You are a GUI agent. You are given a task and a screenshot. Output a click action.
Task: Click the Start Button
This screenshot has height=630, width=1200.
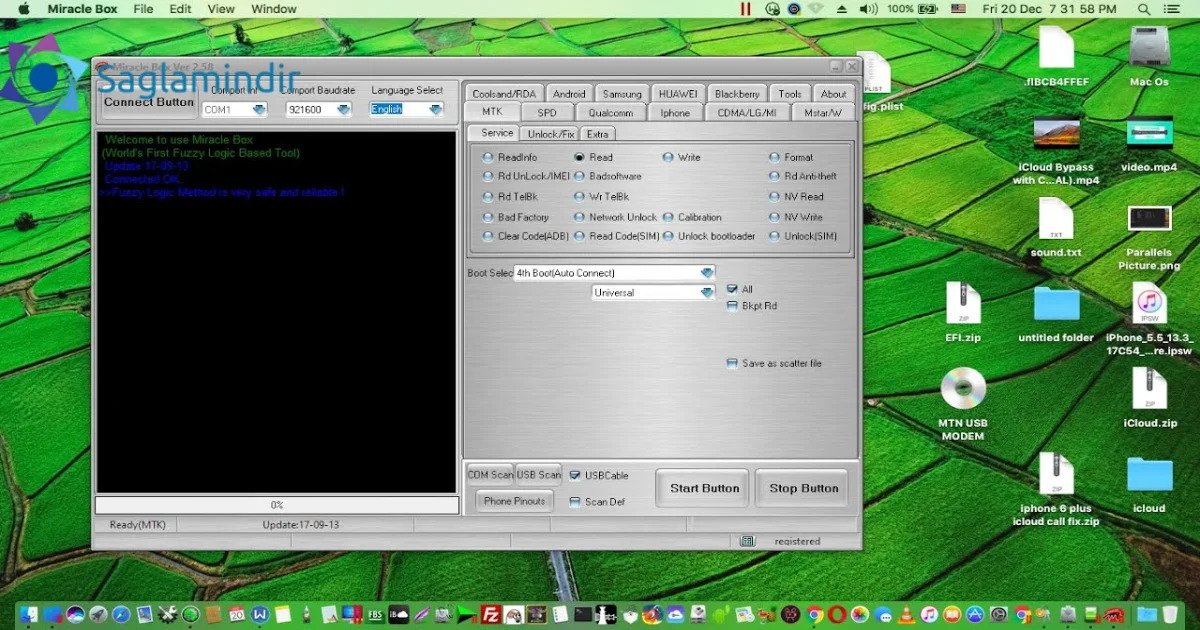coord(704,488)
